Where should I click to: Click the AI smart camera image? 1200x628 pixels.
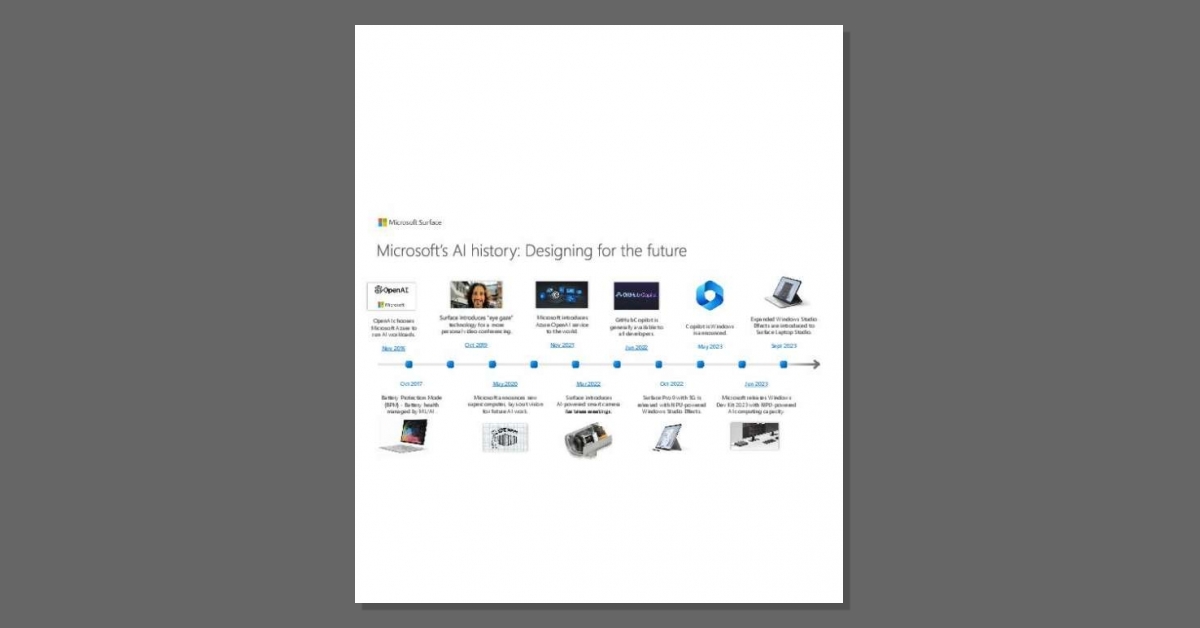[x=586, y=440]
